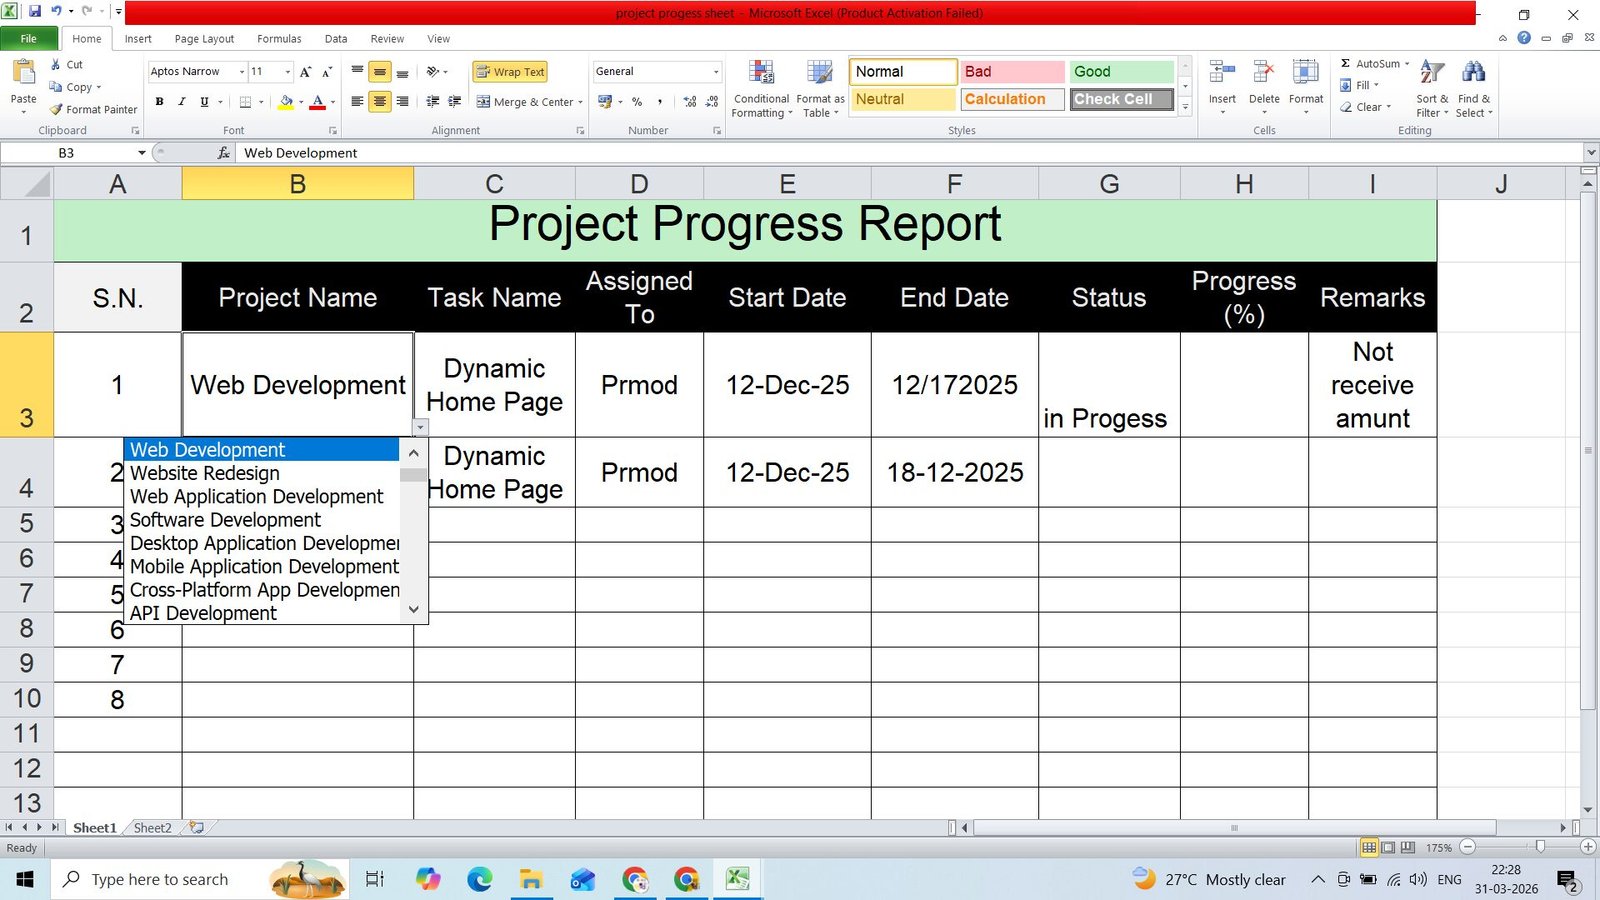The height and width of the screenshot is (900, 1600).
Task: Set middle vertical alignment
Action: point(379,72)
